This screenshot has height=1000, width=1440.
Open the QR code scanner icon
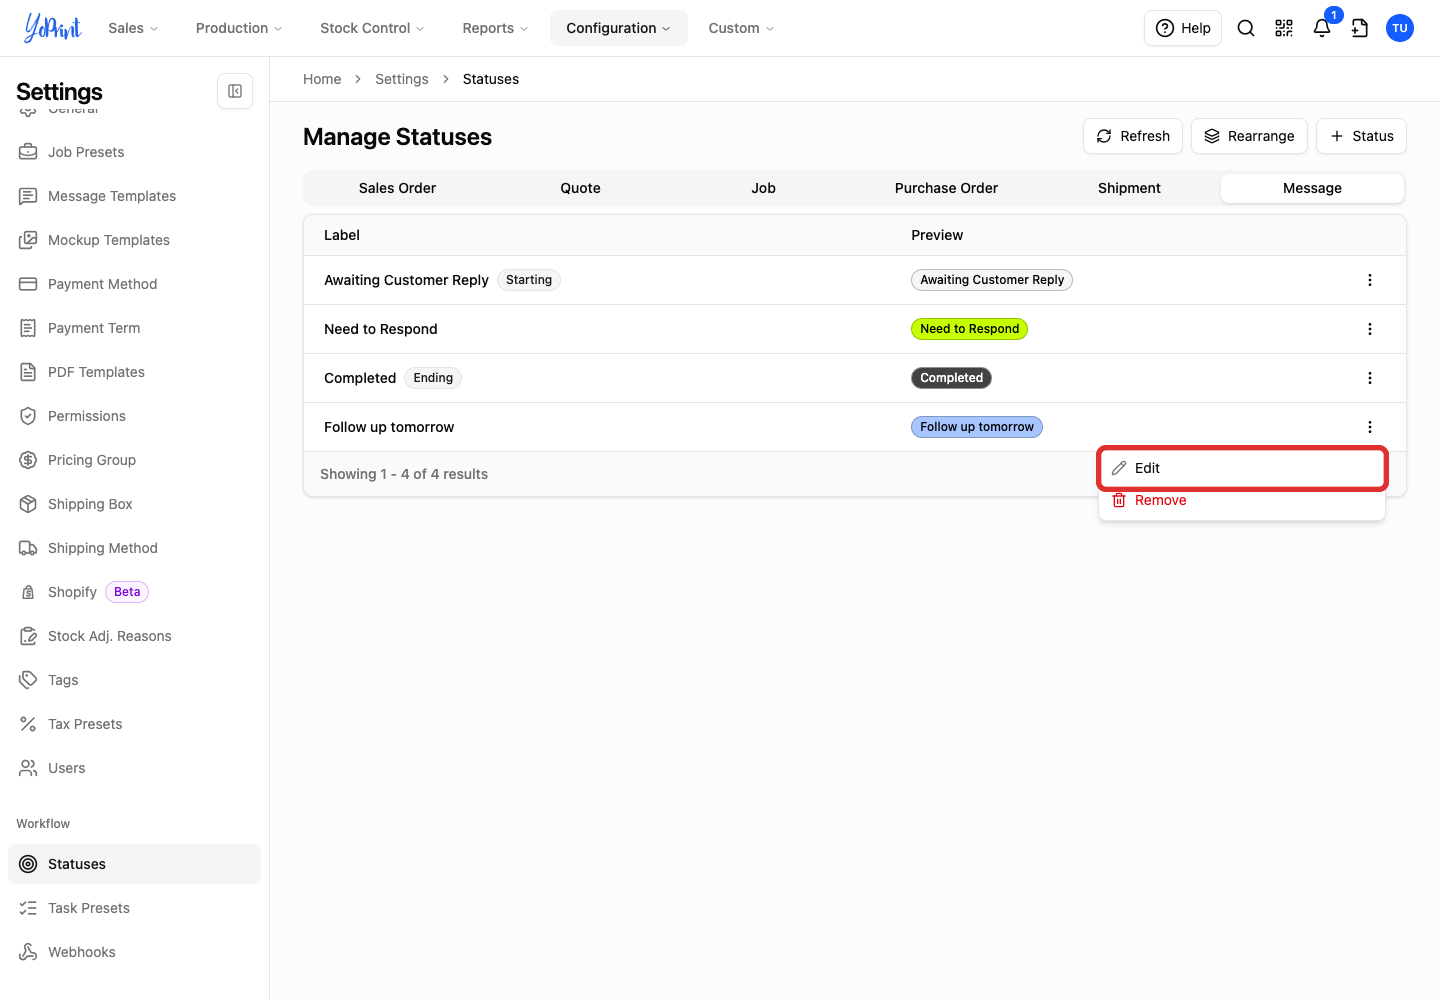coord(1284,28)
